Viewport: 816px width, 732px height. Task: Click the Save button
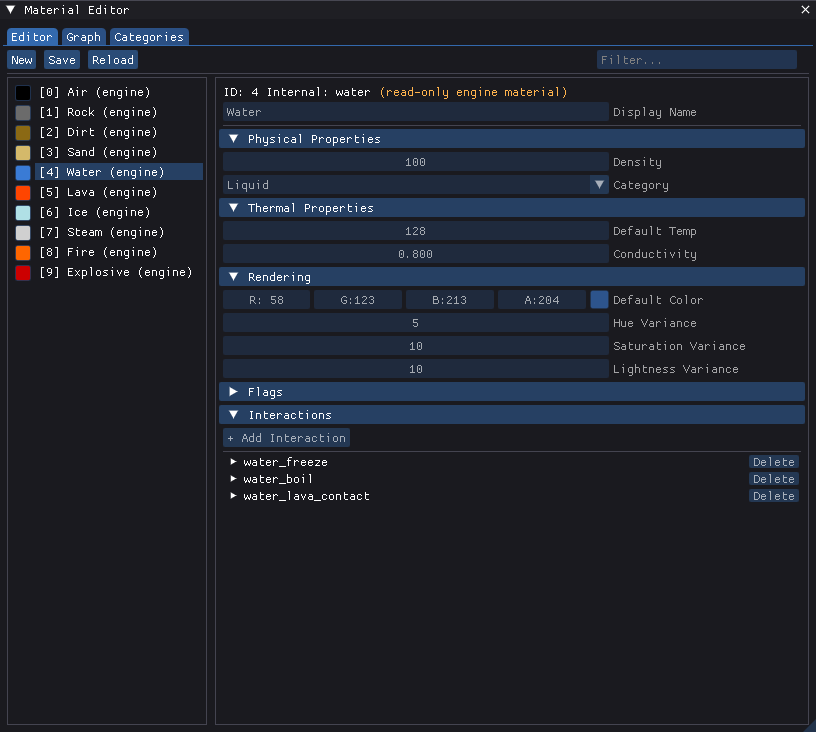(x=62, y=60)
